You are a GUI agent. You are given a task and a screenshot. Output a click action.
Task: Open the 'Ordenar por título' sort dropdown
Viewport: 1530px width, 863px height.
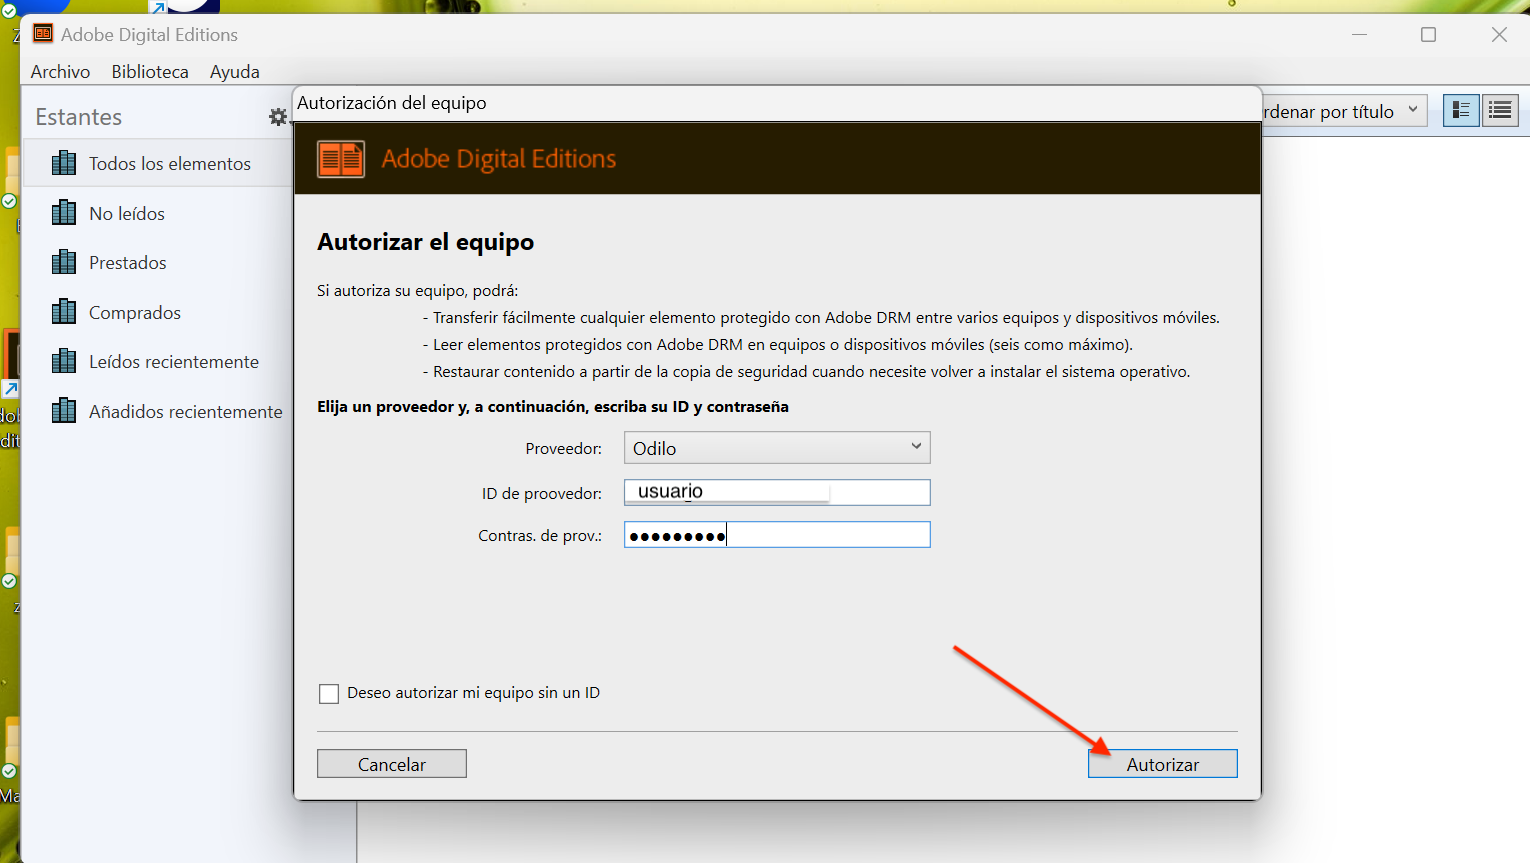pyautogui.click(x=1344, y=111)
